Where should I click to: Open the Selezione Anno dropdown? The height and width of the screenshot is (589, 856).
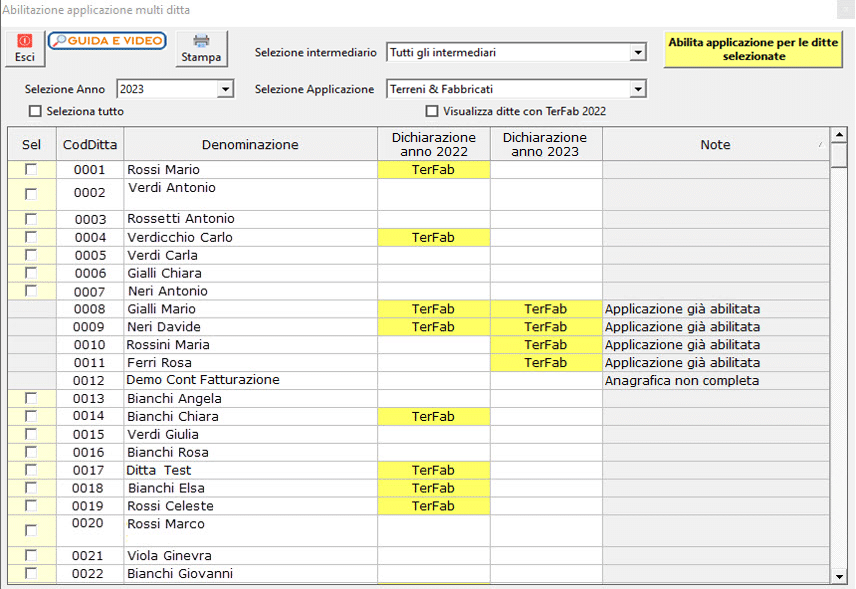pyautogui.click(x=225, y=90)
